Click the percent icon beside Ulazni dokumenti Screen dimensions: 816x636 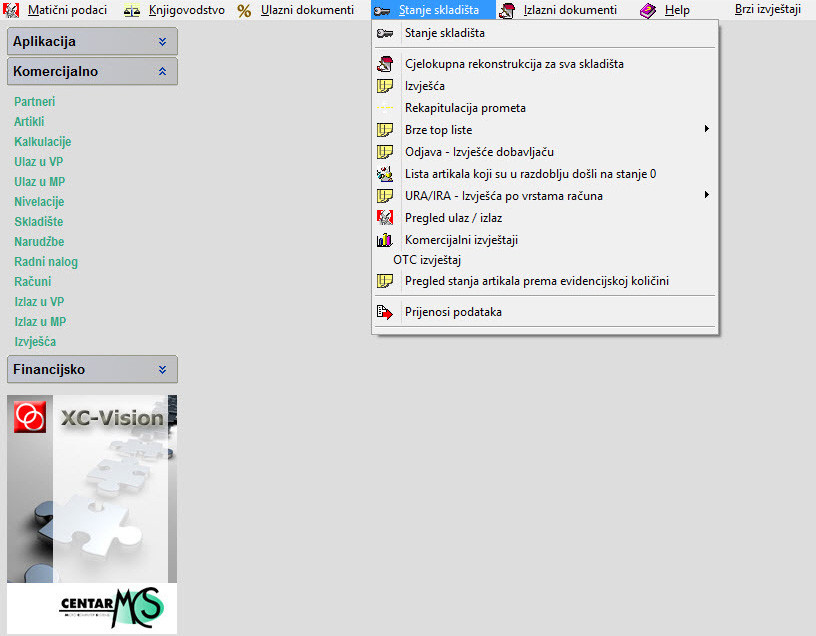(244, 10)
